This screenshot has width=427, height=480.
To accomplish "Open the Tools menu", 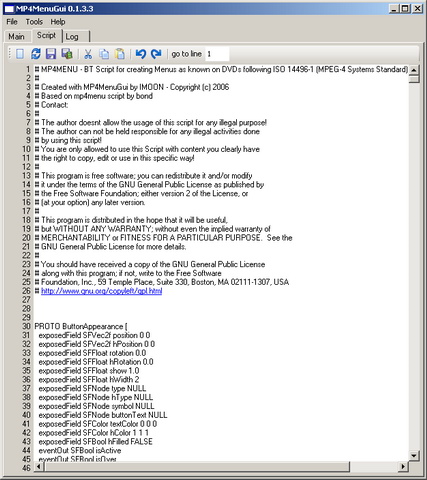I will [x=34, y=22].
